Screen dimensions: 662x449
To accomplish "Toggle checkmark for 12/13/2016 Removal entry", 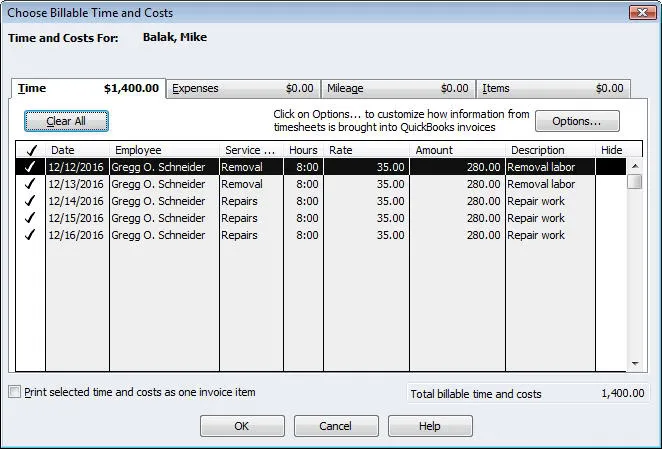I will tap(30, 184).
